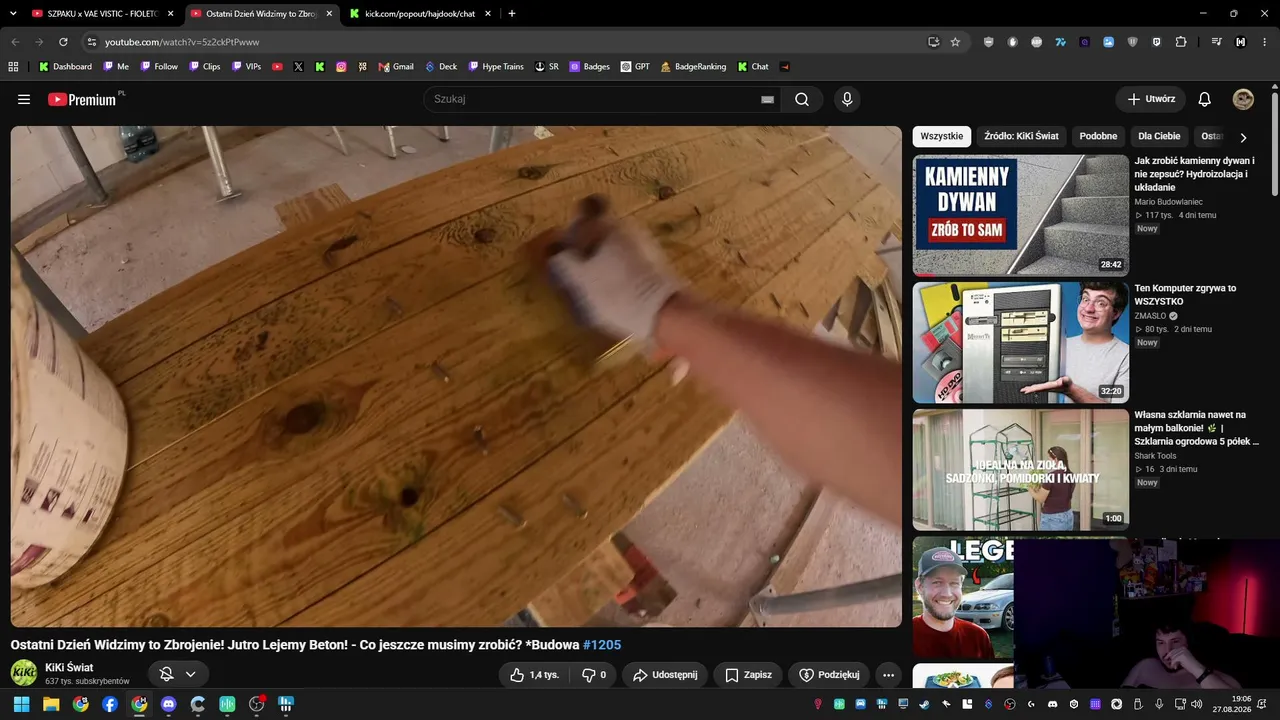Open the BadgeRanking bookmark
The width and height of the screenshot is (1280, 720).
(693, 67)
